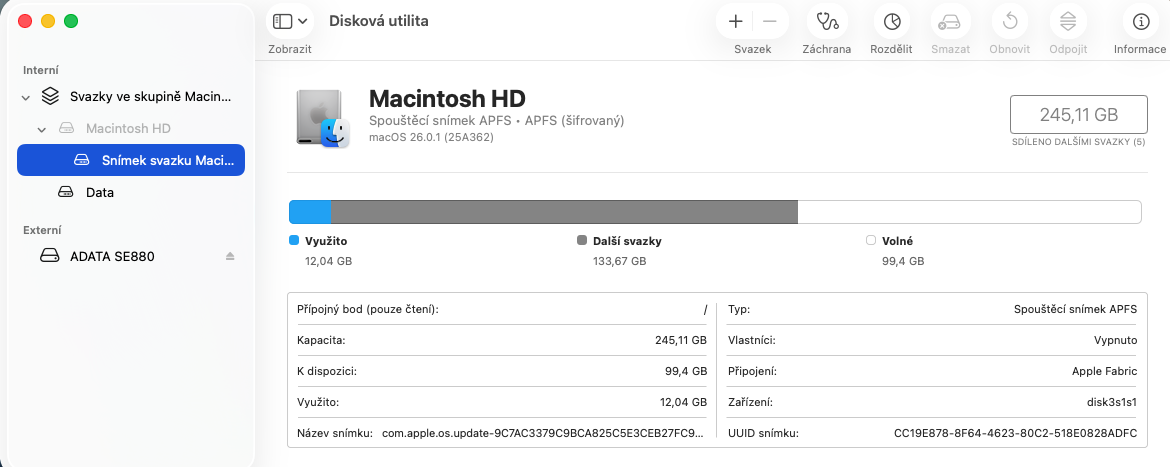The image size is (1170, 467).
Task: Click the 245,11 GB capacity box
Action: [x=1078, y=114]
